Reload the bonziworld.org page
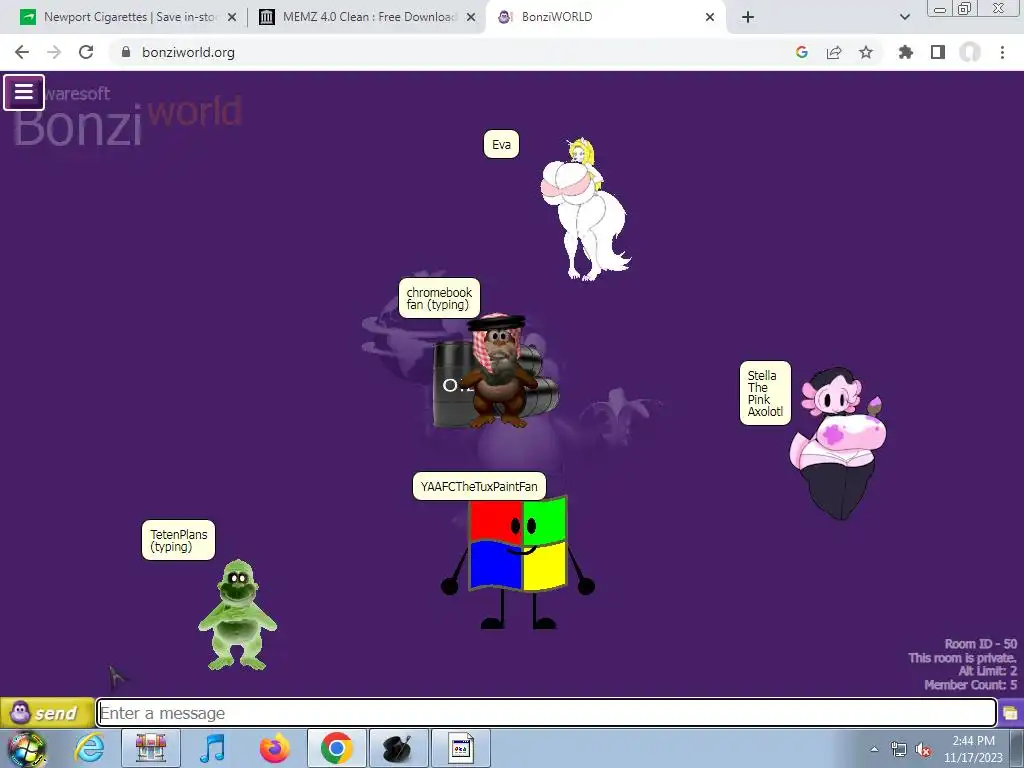This screenshot has height=768, width=1024. 86,52
